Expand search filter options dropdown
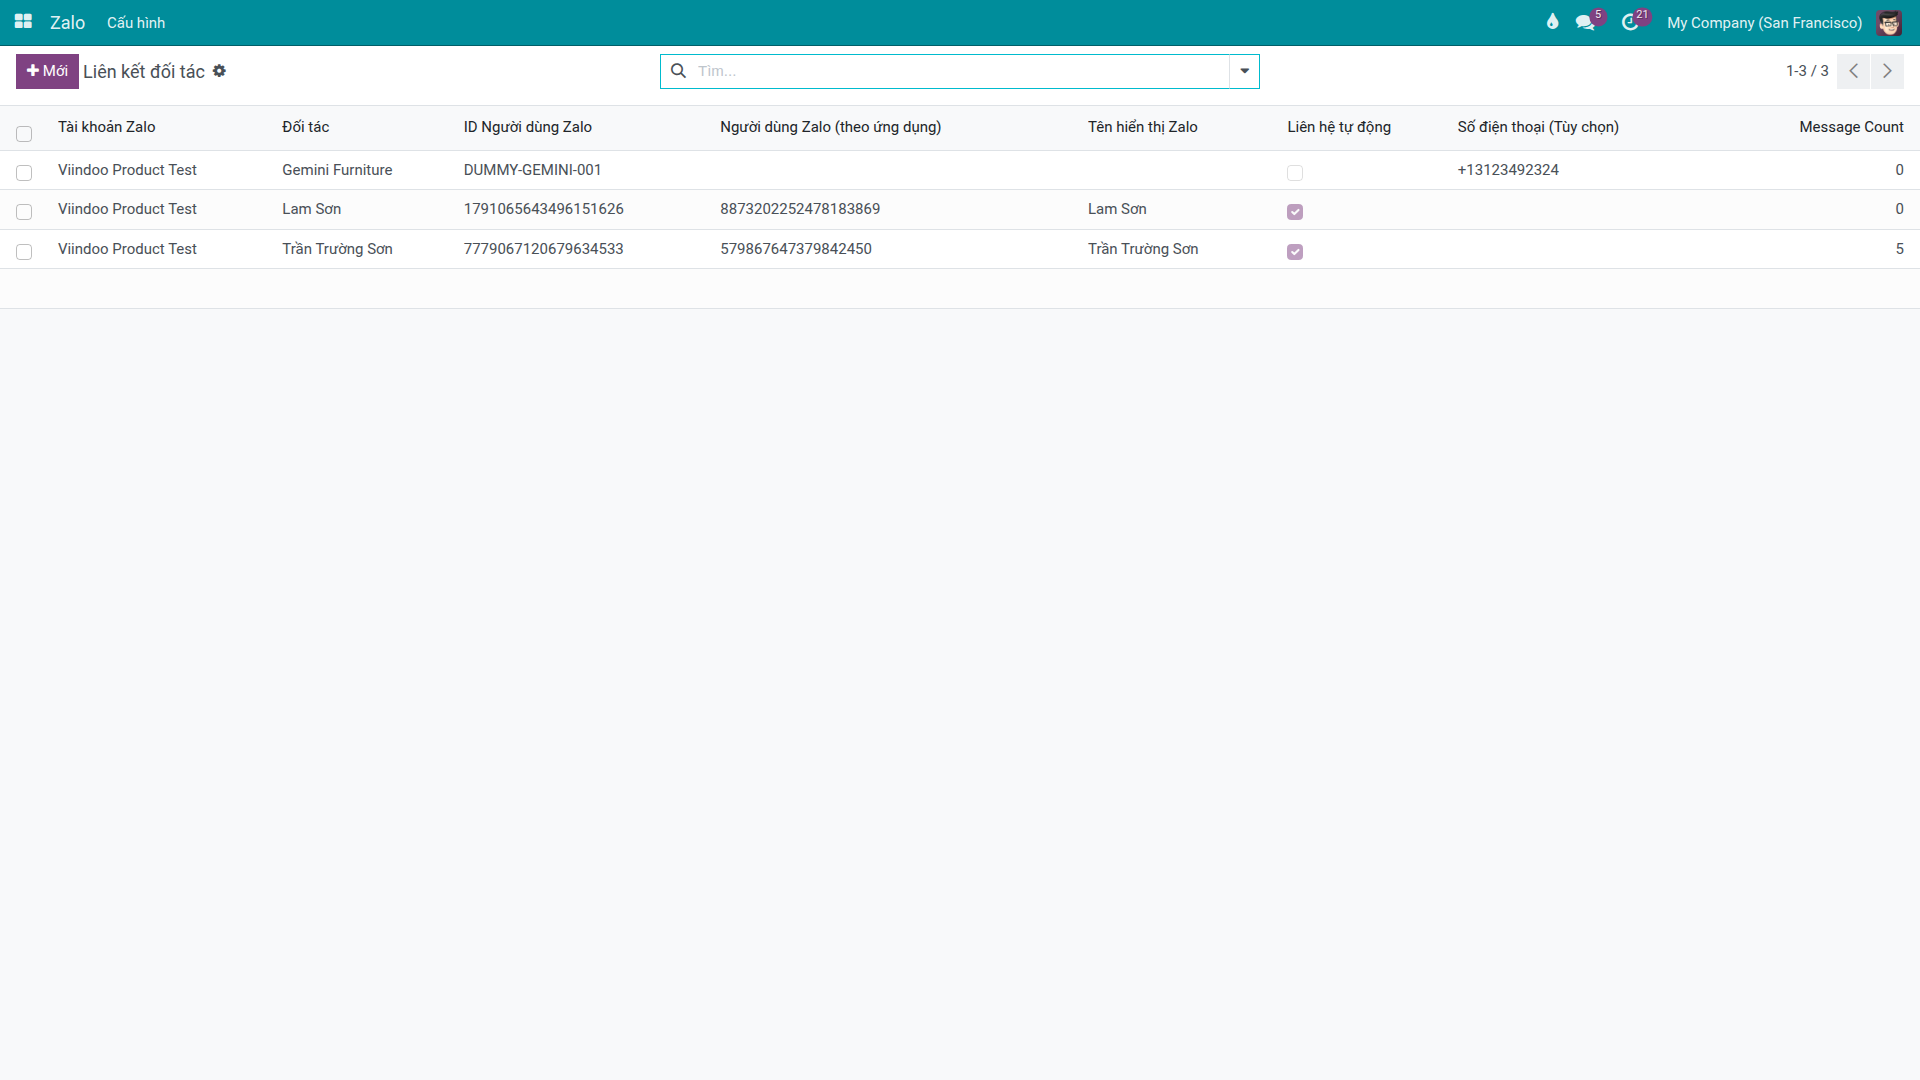Screen dimensions: 1920x1080 click(x=1244, y=71)
